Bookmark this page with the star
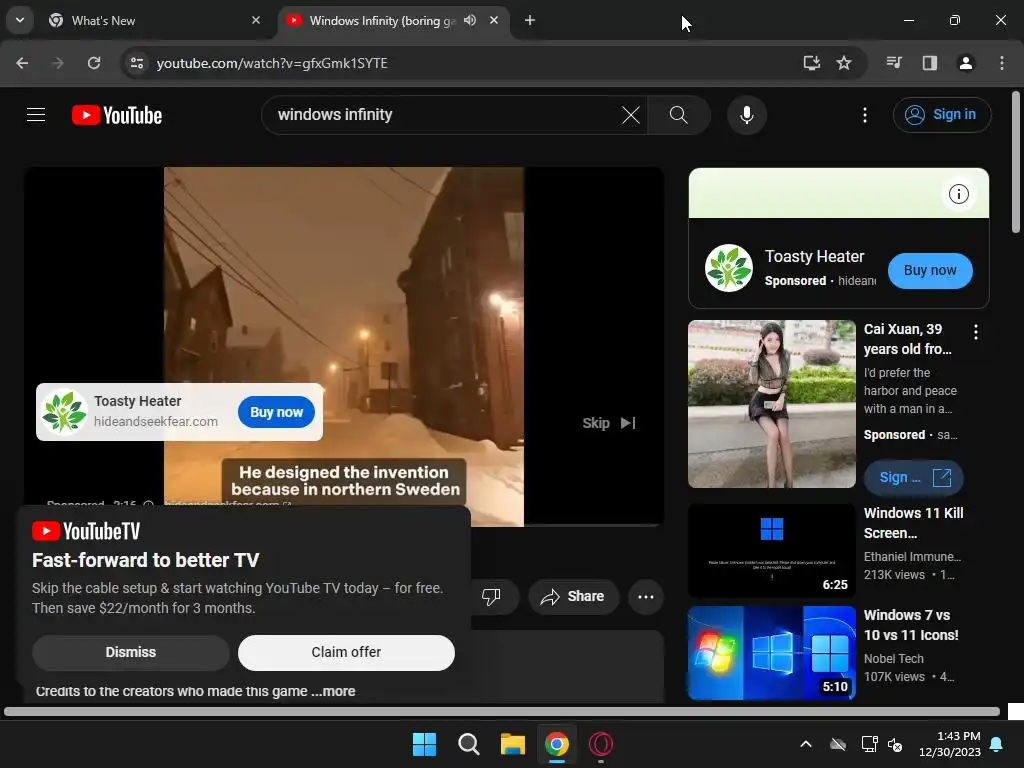 [844, 63]
